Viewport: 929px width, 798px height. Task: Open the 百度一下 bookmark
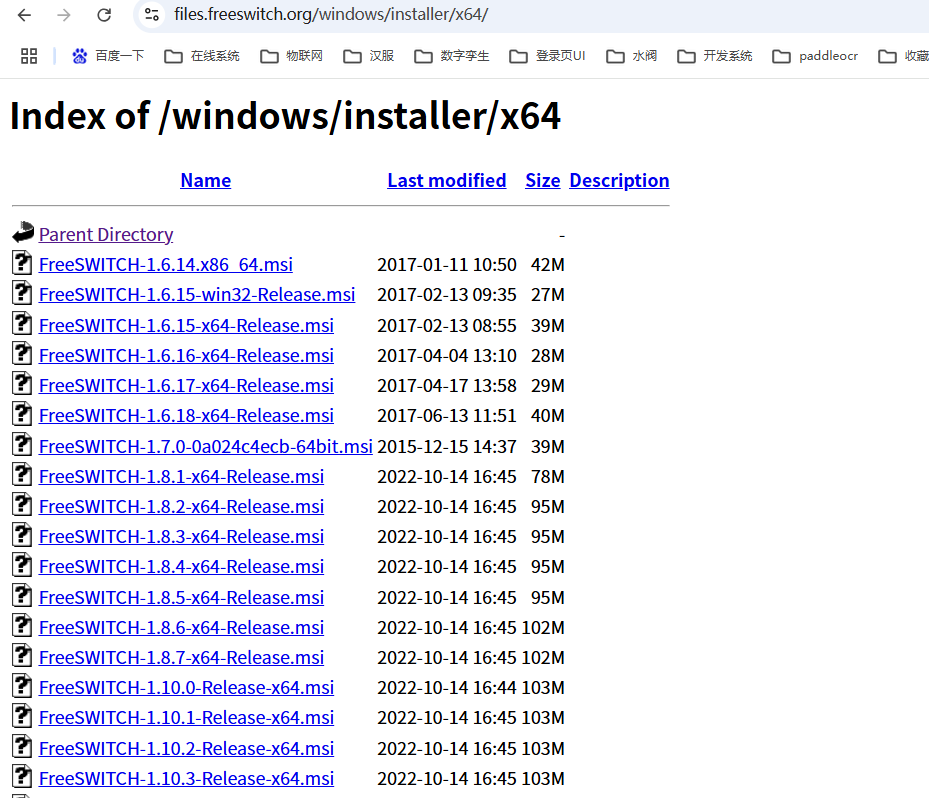[x=108, y=56]
